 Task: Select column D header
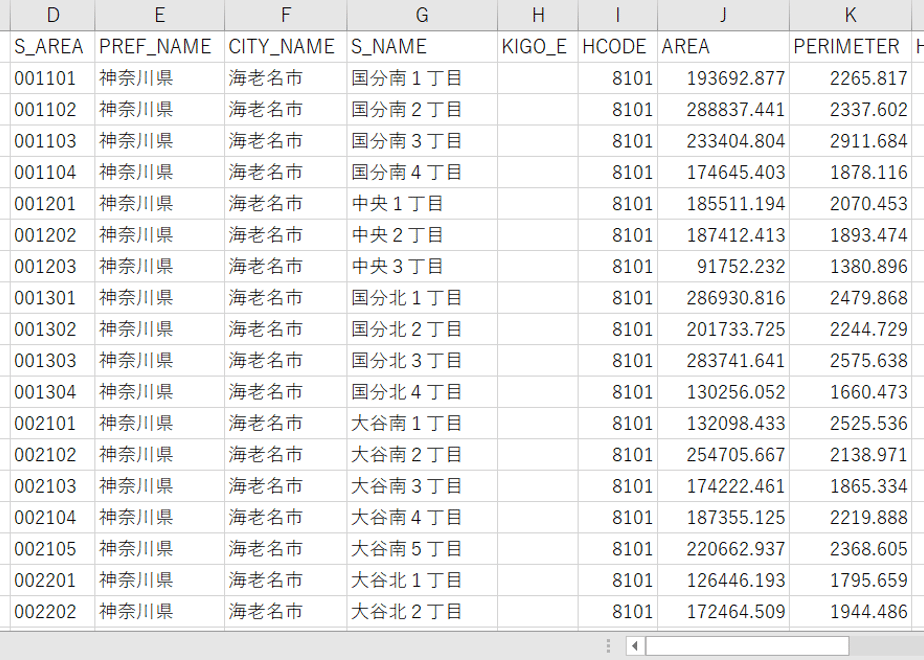(52, 15)
